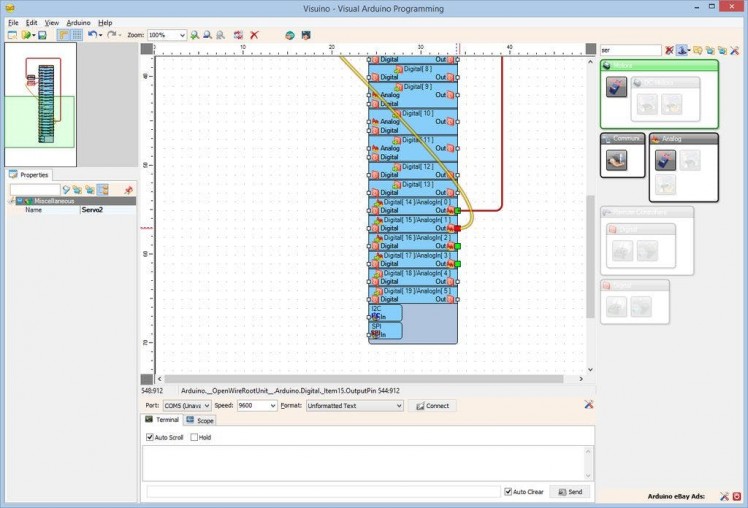748x508 pixels.
Task: Expand the Format dropdown showing Unformatted Text
Action: tap(398, 406)
